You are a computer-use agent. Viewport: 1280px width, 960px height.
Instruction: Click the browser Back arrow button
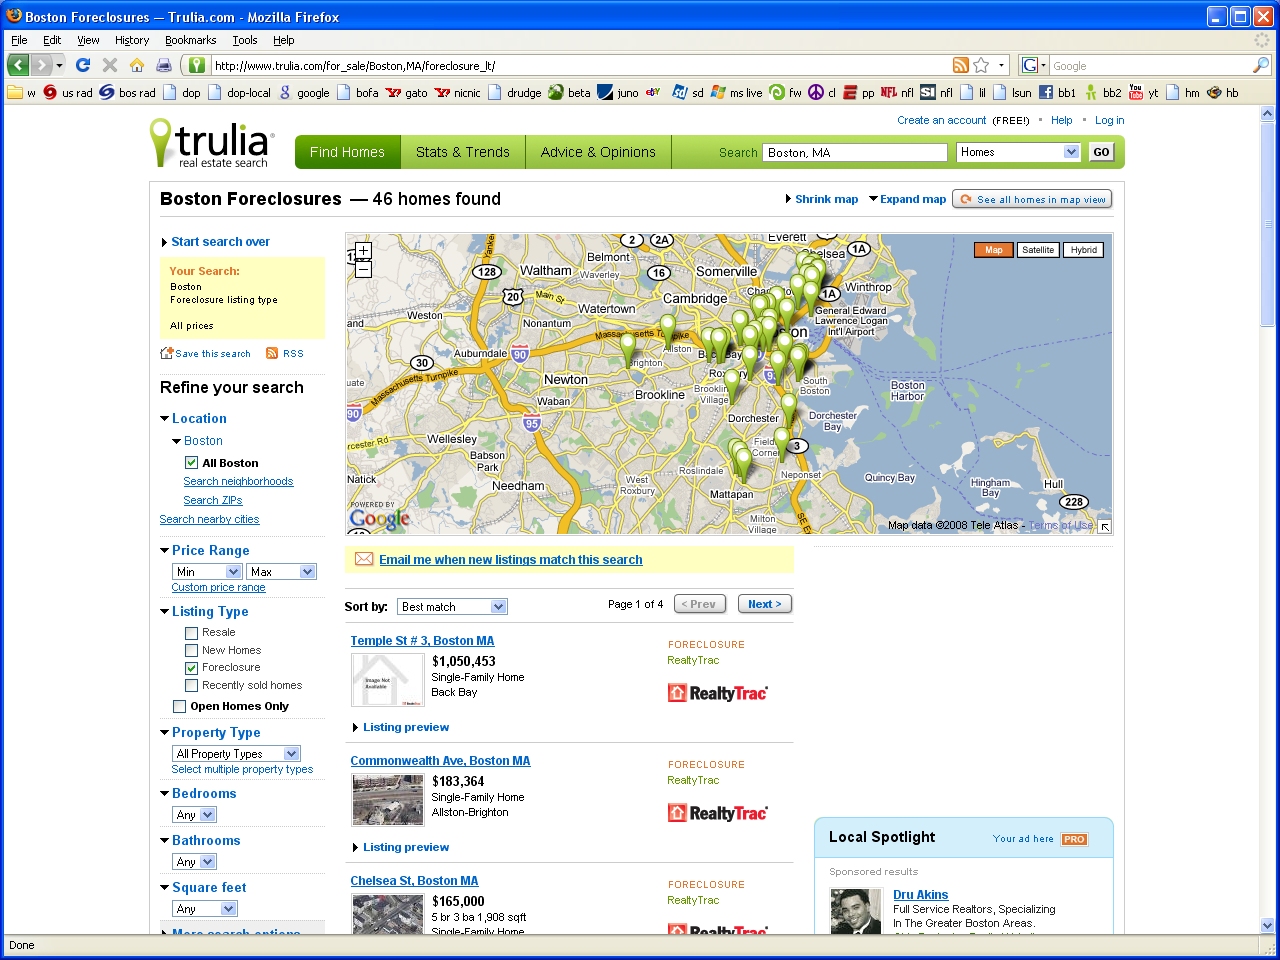[x=18, y=65]
